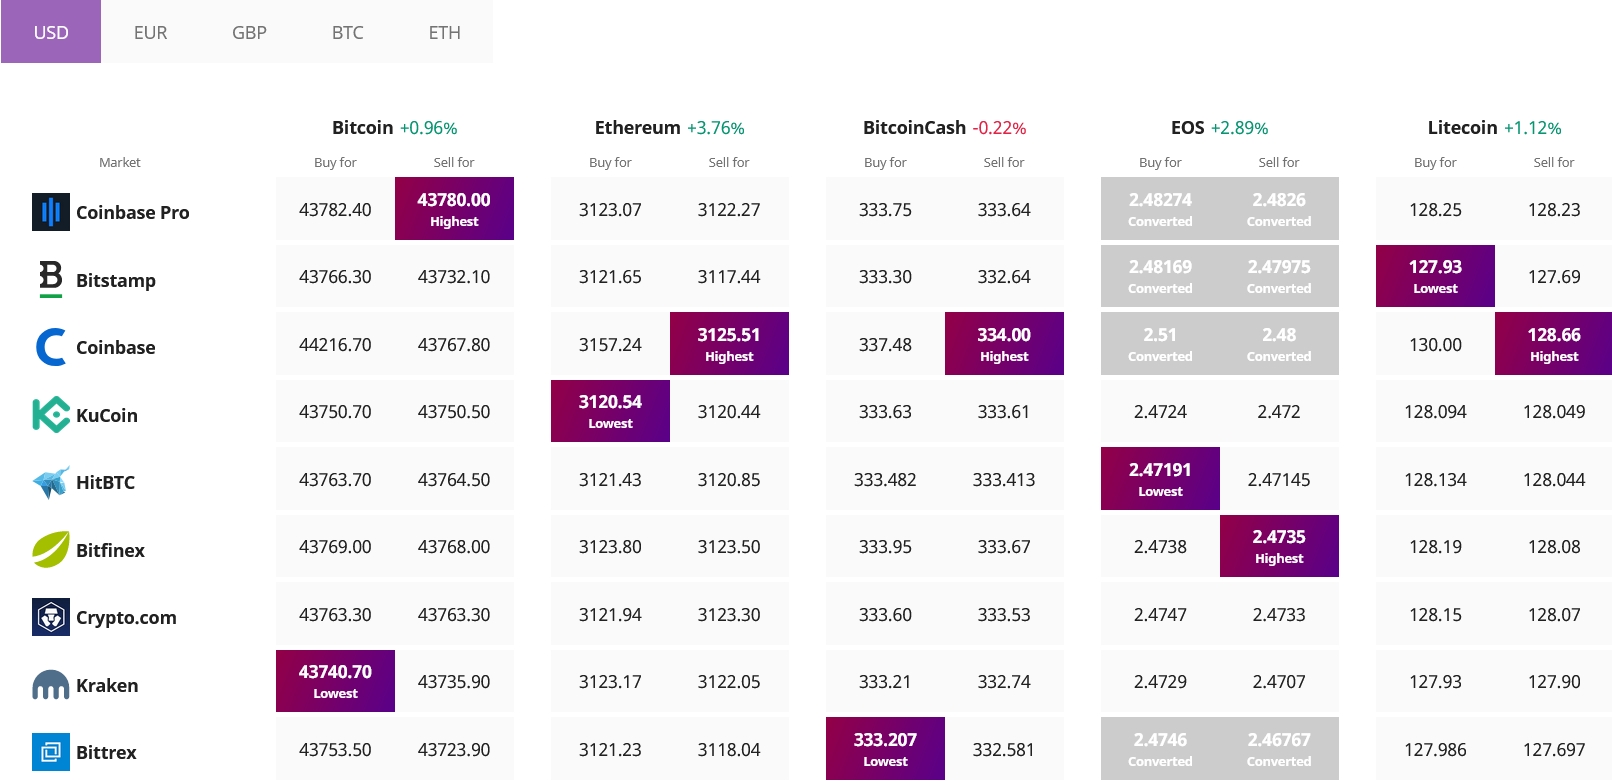1612x781 pixels.
Task: Open the Kraken market name link
Action: pyautogui.click(x=107, y=685)
